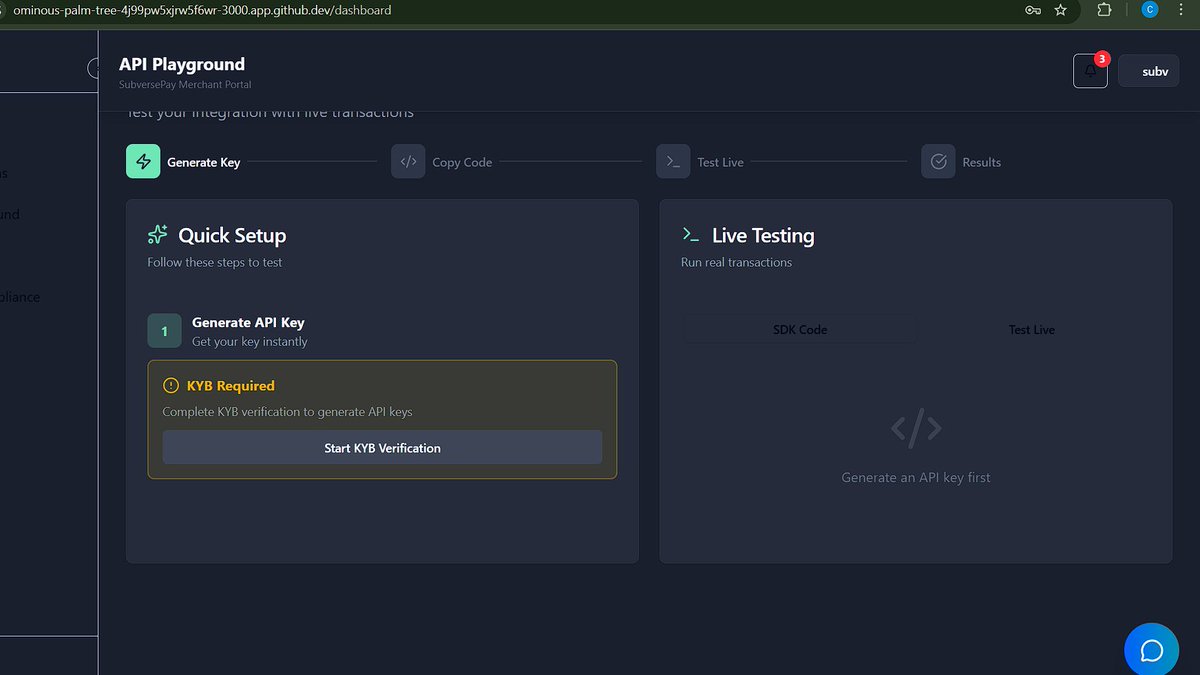Screen dimensions: 1200x675
Task: Click 'Follow these steps to test' text
Action: coord(215,262)
